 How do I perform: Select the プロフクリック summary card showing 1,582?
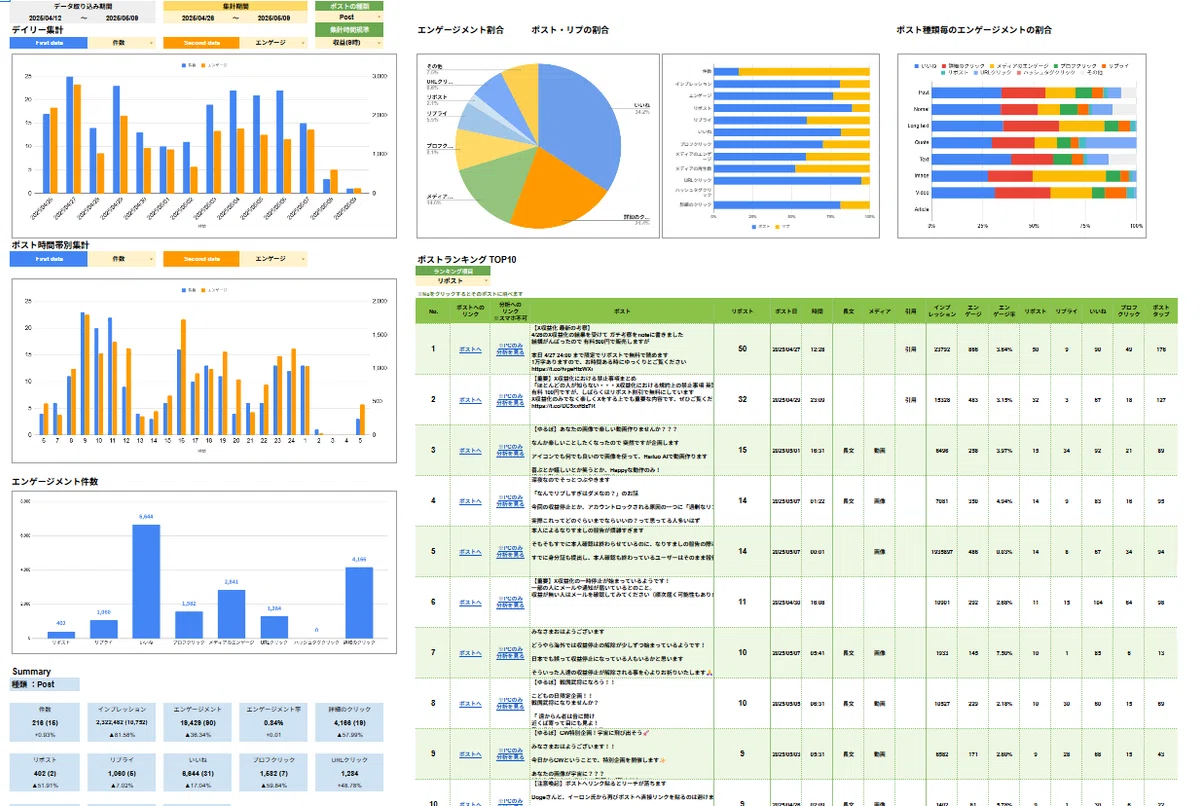tap(275, 774)
